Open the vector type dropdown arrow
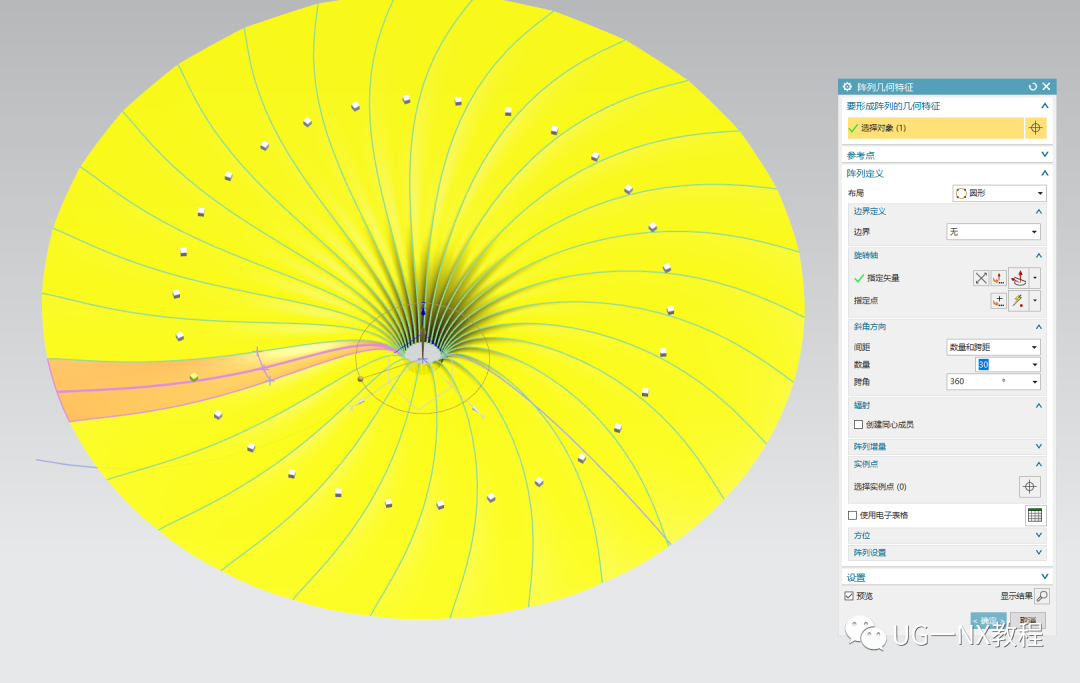The image size is (1080, 683). coord(1035,278)
